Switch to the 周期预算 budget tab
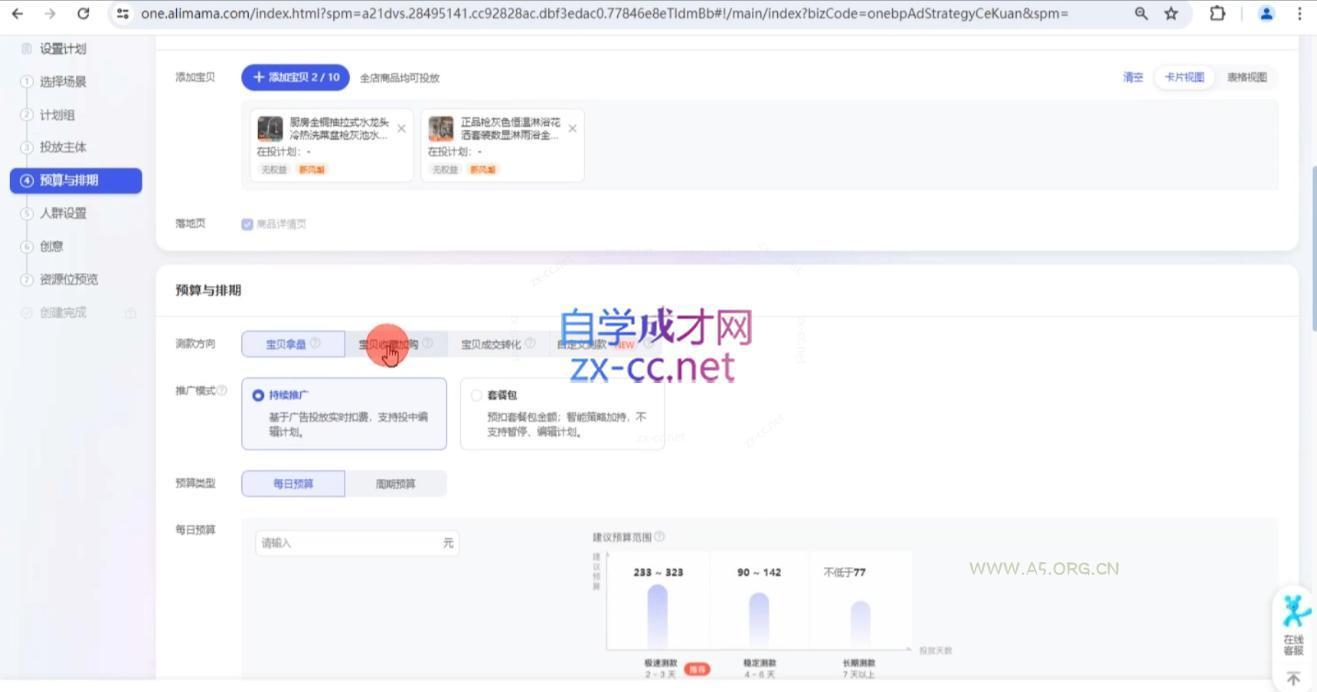This screenshot has height=692, width=1317. 396,483
